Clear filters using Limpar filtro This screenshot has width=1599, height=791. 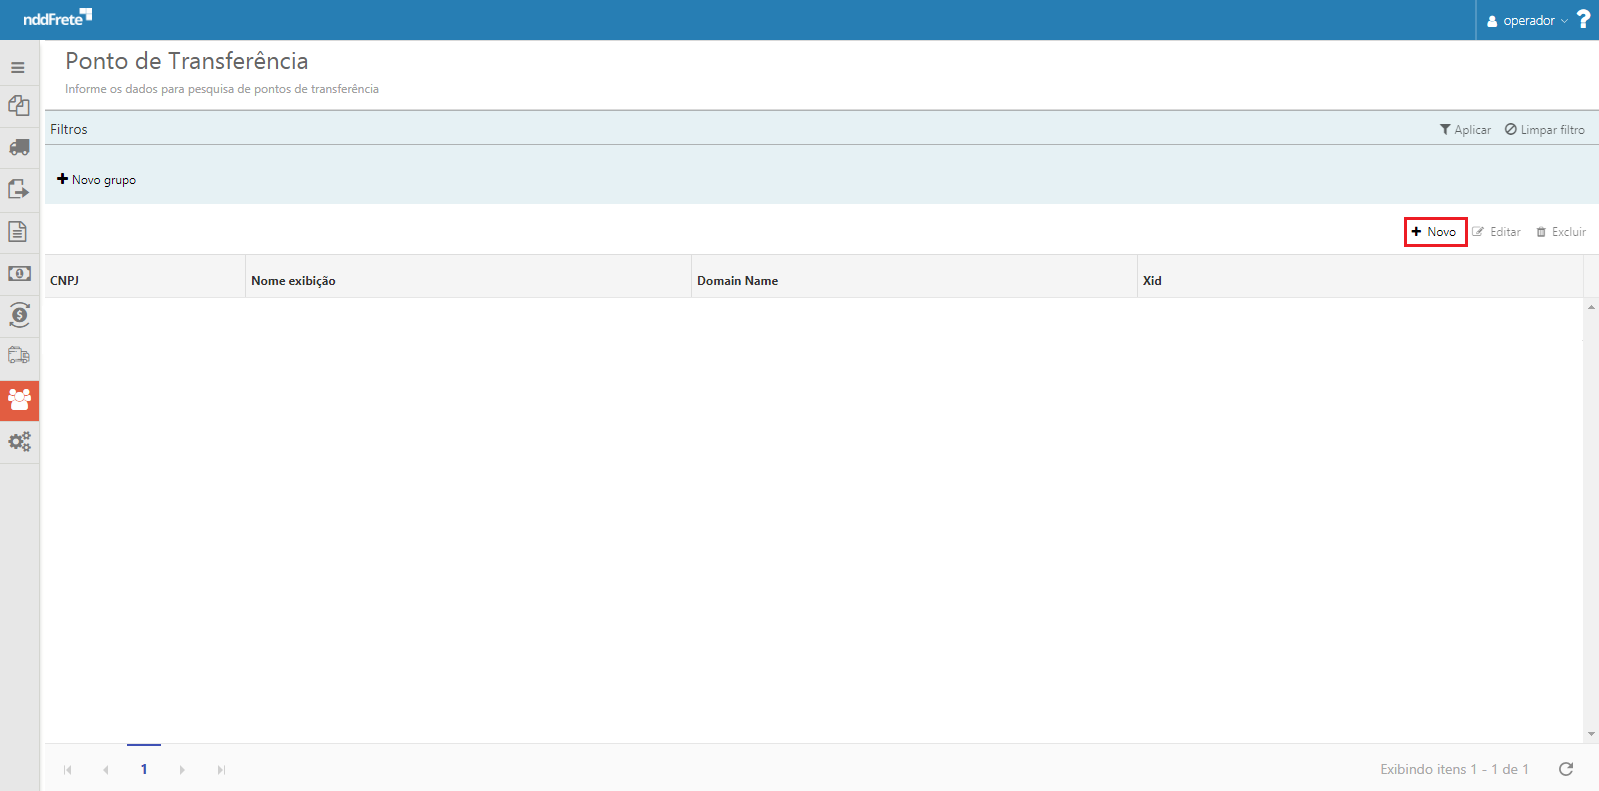pos(1545,130)
